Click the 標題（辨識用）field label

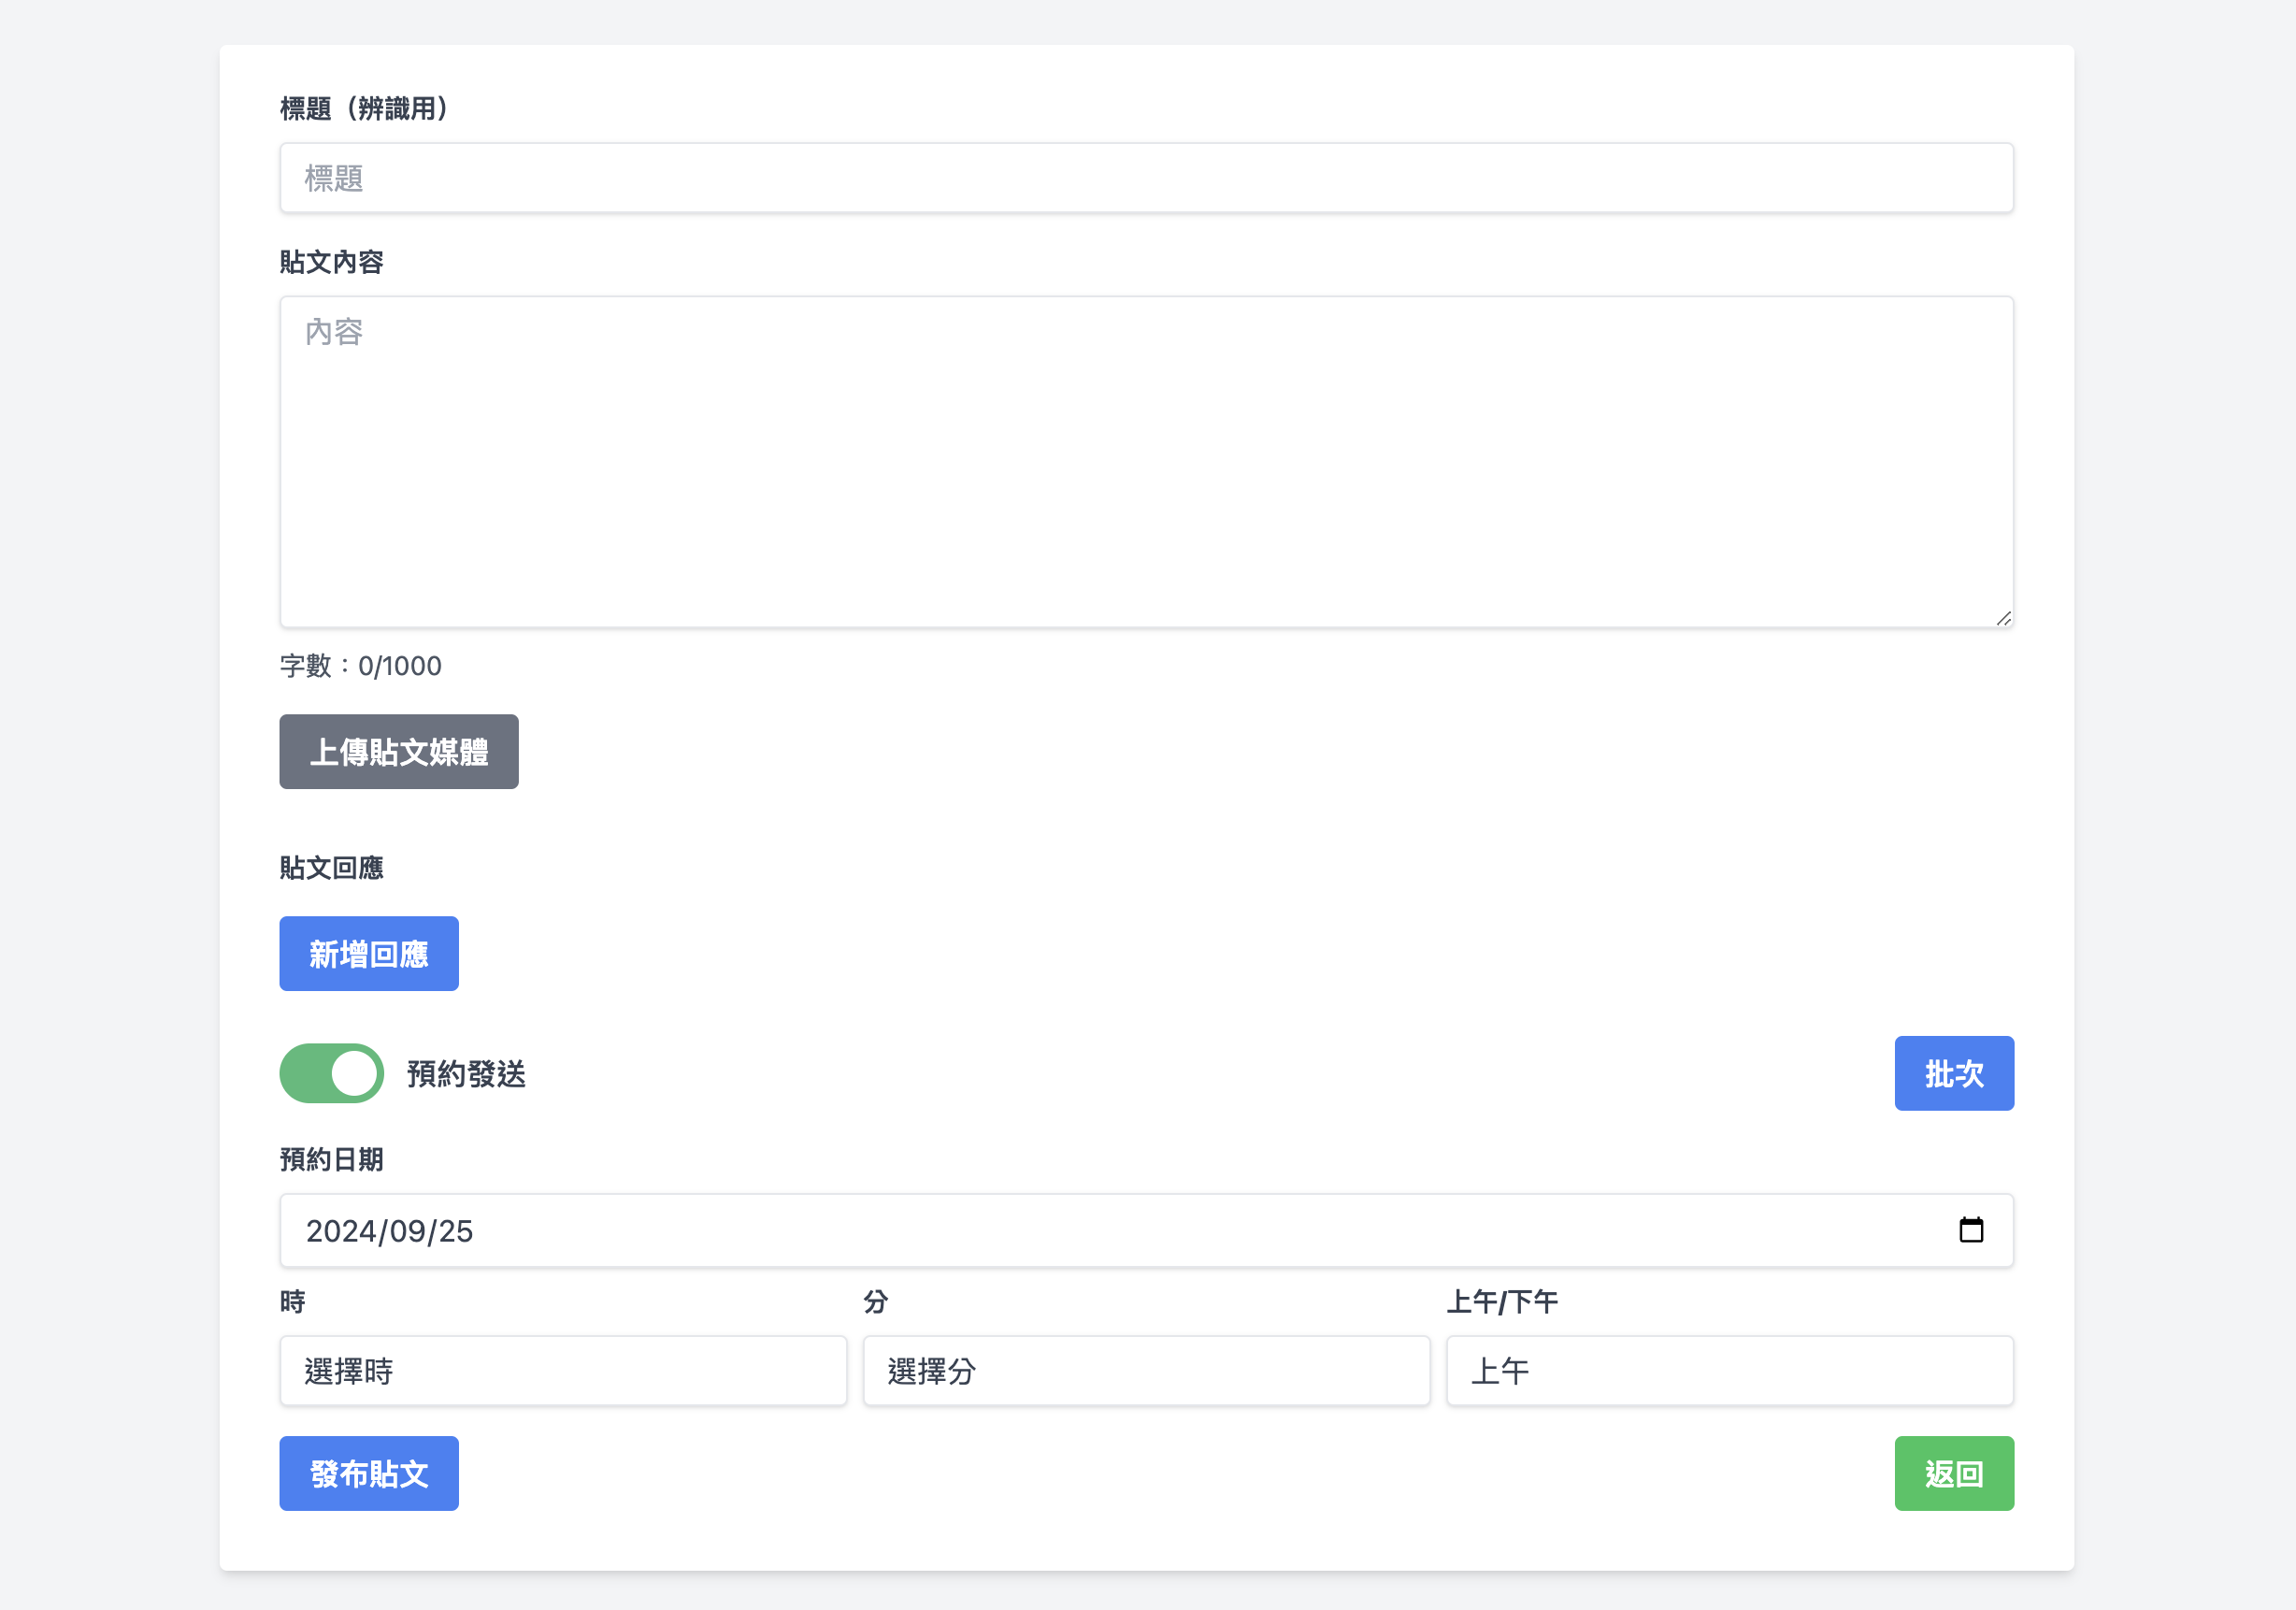365,108
